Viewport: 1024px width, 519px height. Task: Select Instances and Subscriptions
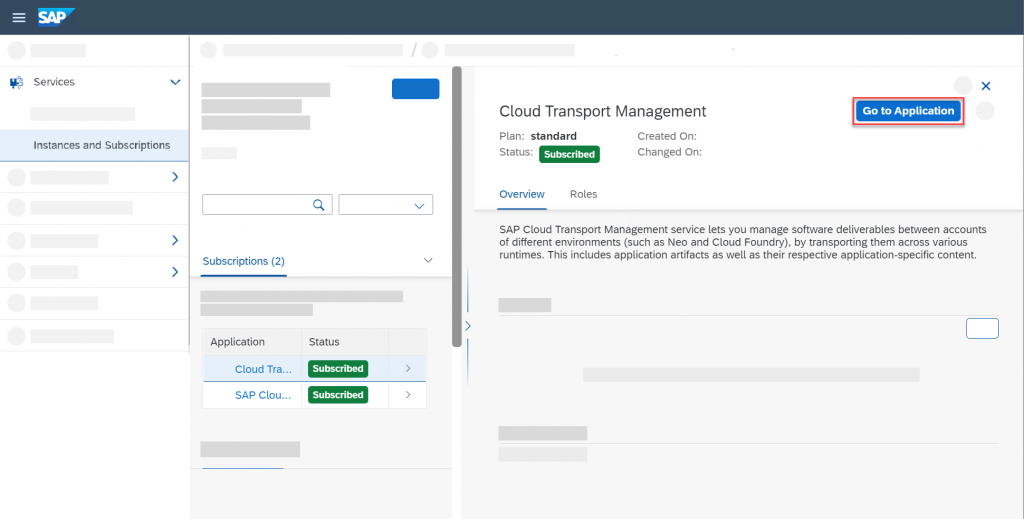coord(94,145)
